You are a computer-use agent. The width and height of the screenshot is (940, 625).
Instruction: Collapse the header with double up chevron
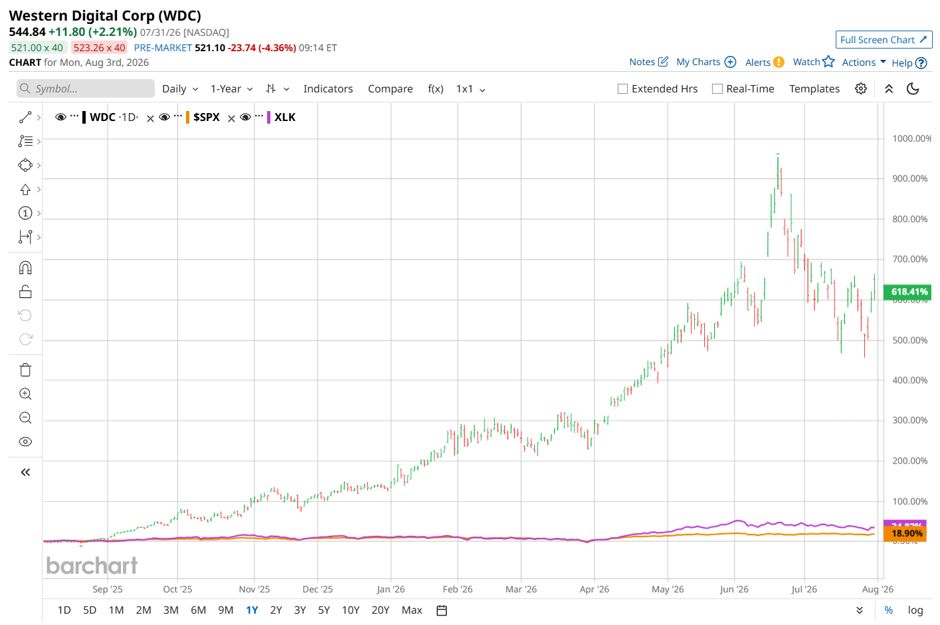coord(889,89)
